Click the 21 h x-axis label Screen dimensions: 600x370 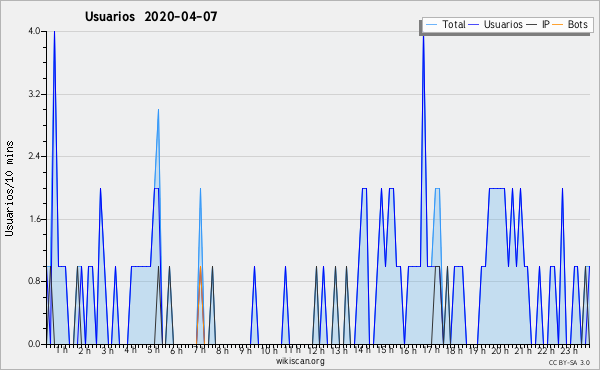pos(523,350)
